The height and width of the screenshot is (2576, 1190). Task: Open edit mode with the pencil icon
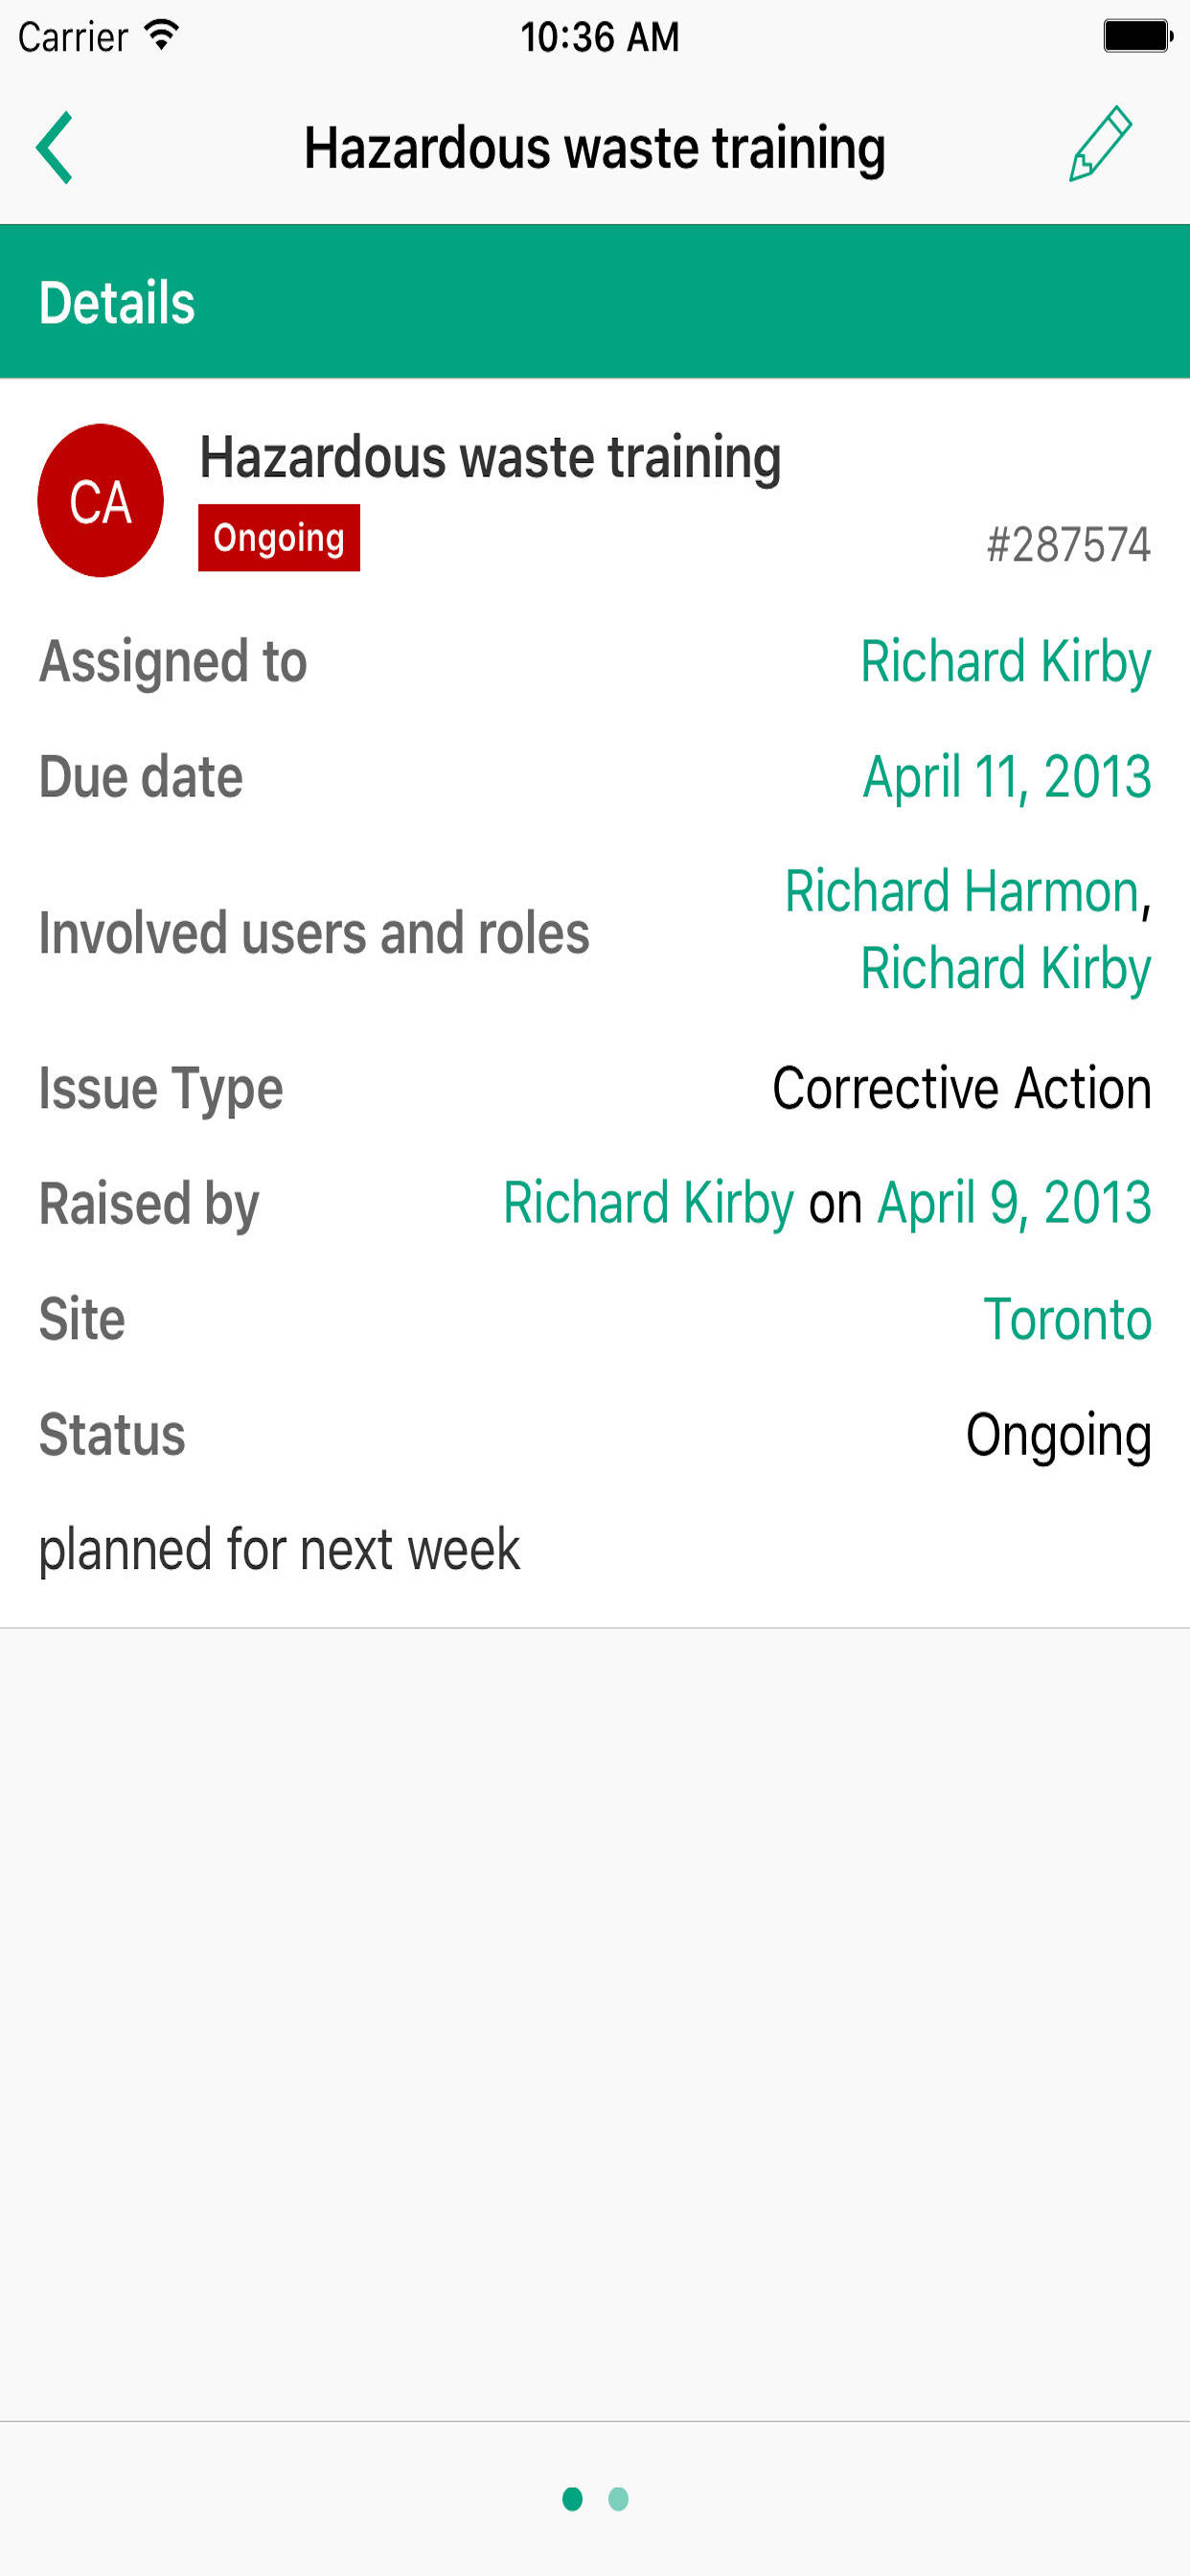coord(1100,144)
